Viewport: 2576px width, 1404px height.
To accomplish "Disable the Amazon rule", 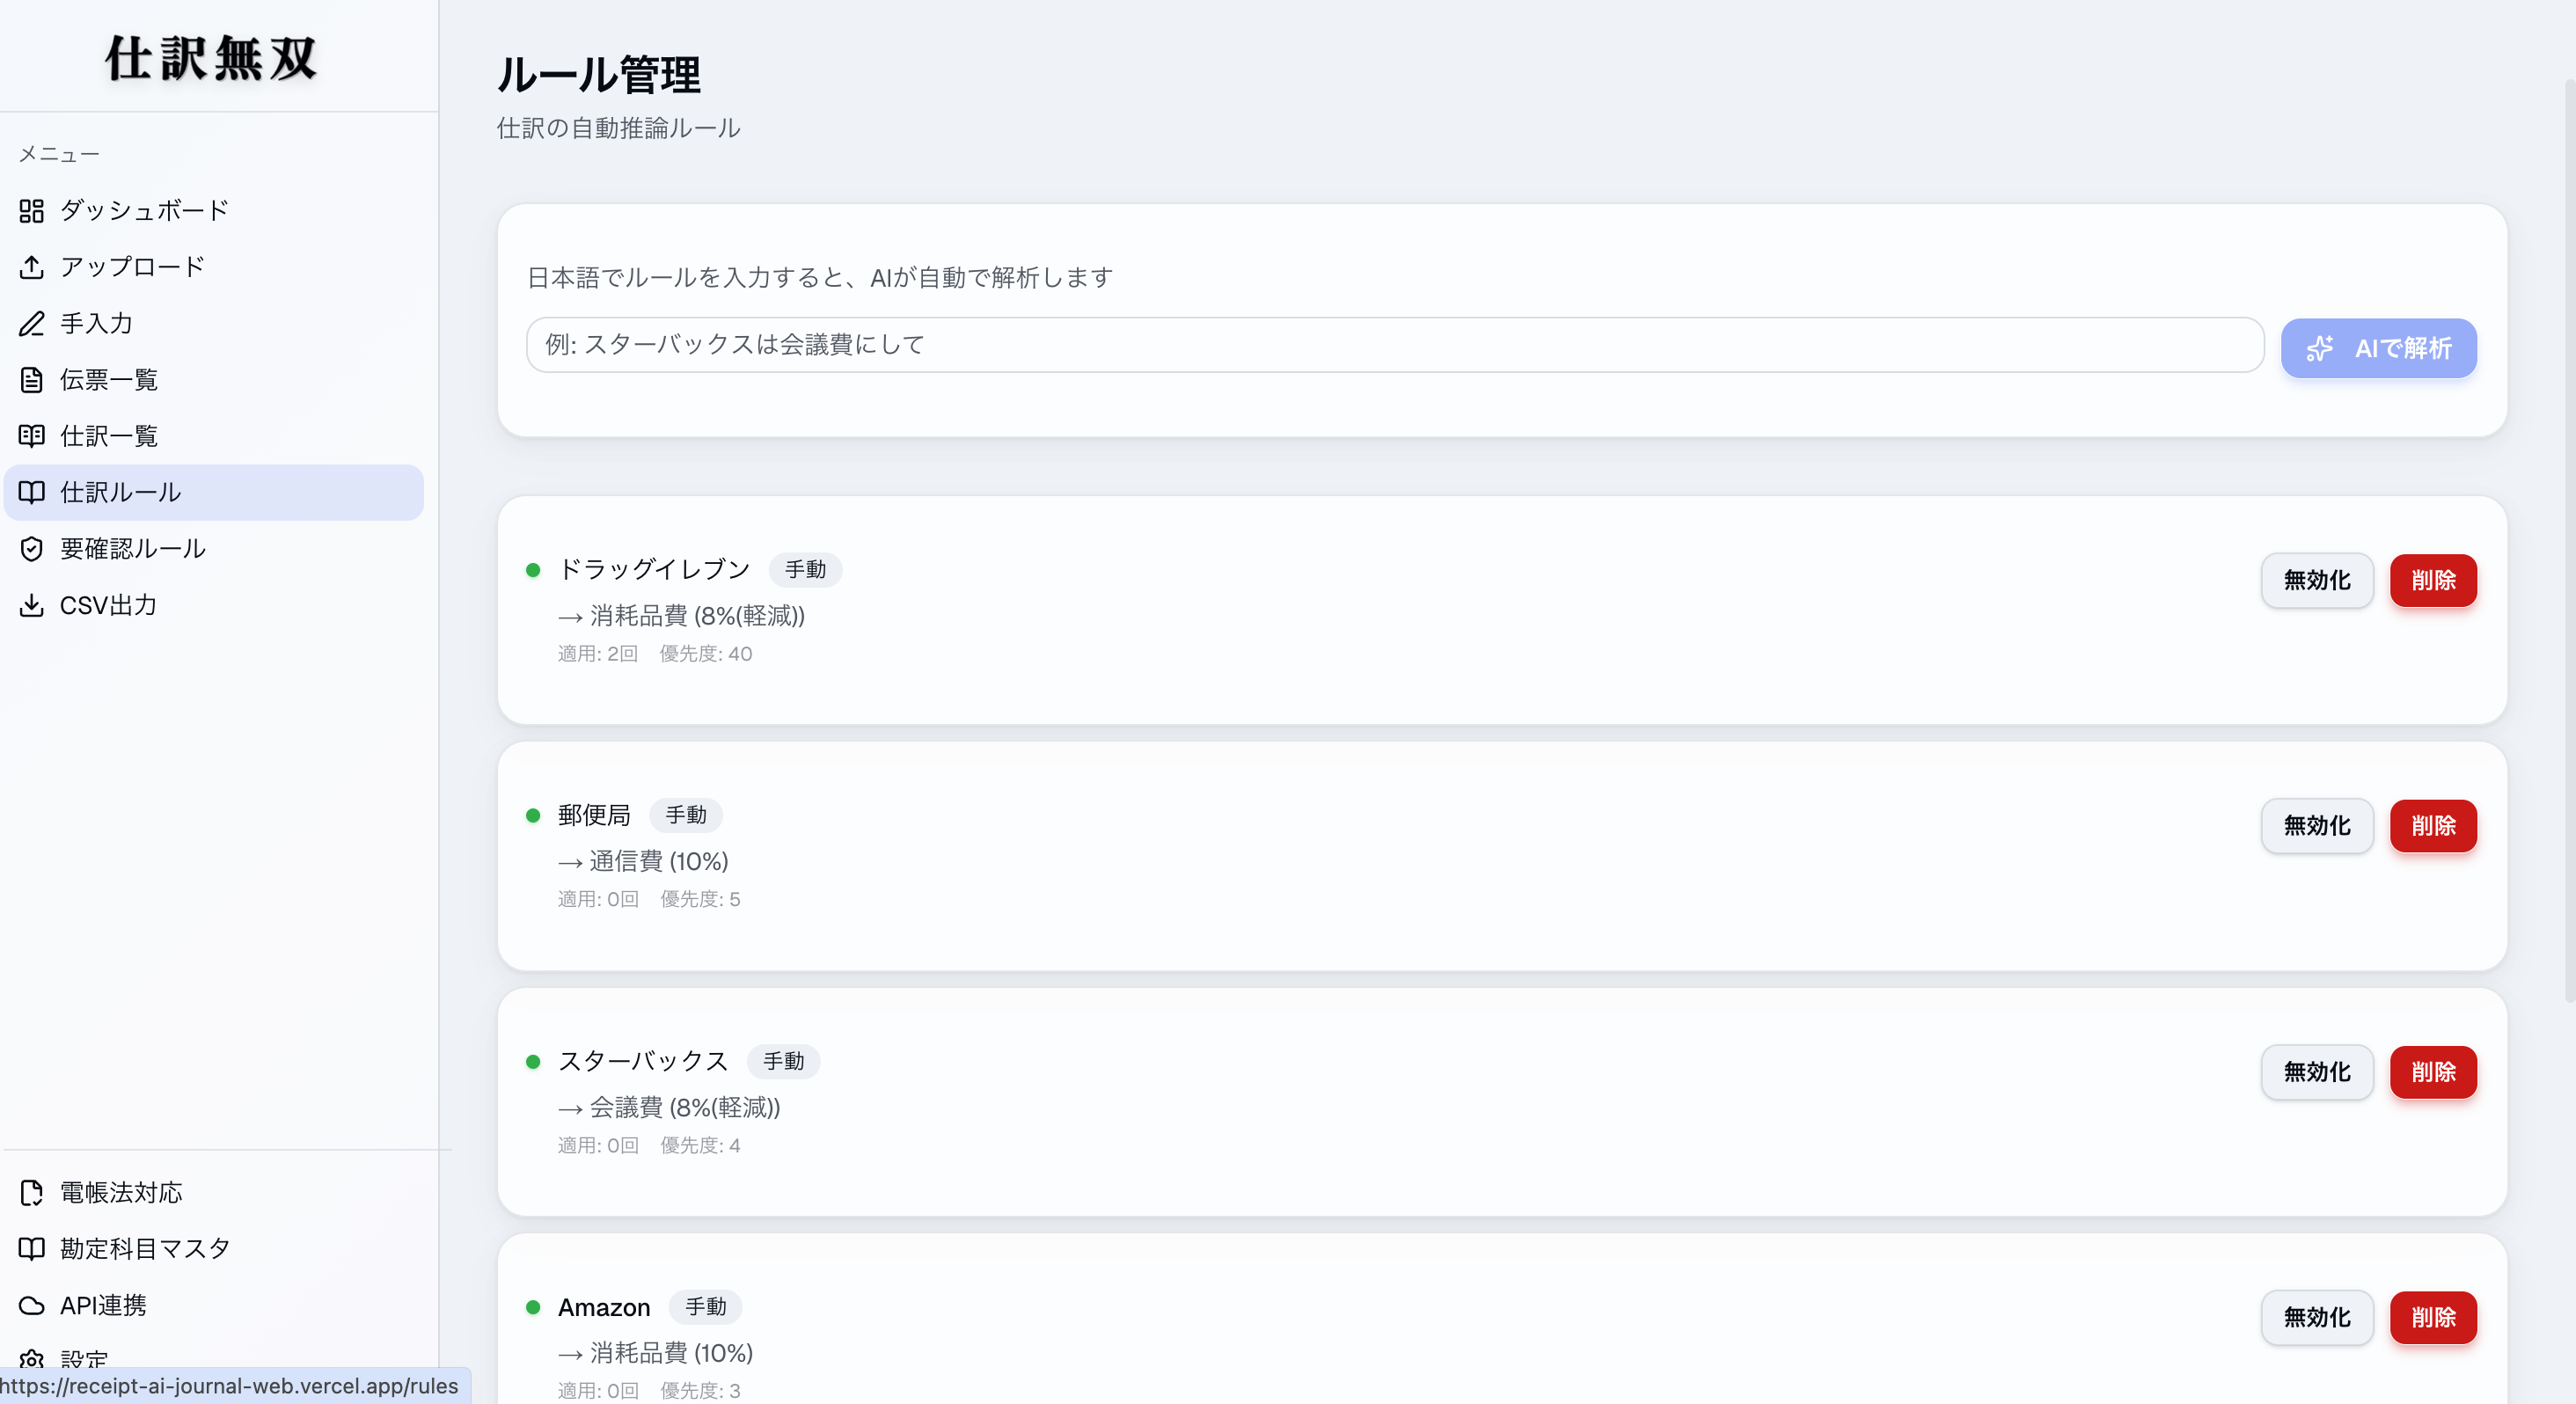I will coord(2317,1318).
